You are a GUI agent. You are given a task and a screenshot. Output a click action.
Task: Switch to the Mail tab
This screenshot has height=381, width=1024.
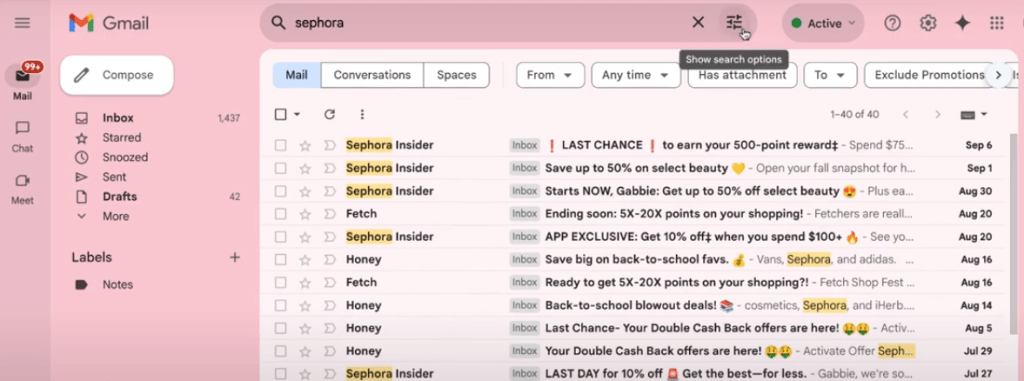(x=296, y=75)
